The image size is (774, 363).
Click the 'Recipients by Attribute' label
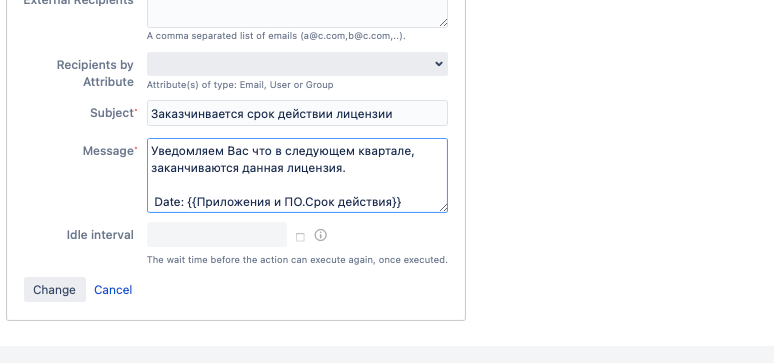[95, 73]
